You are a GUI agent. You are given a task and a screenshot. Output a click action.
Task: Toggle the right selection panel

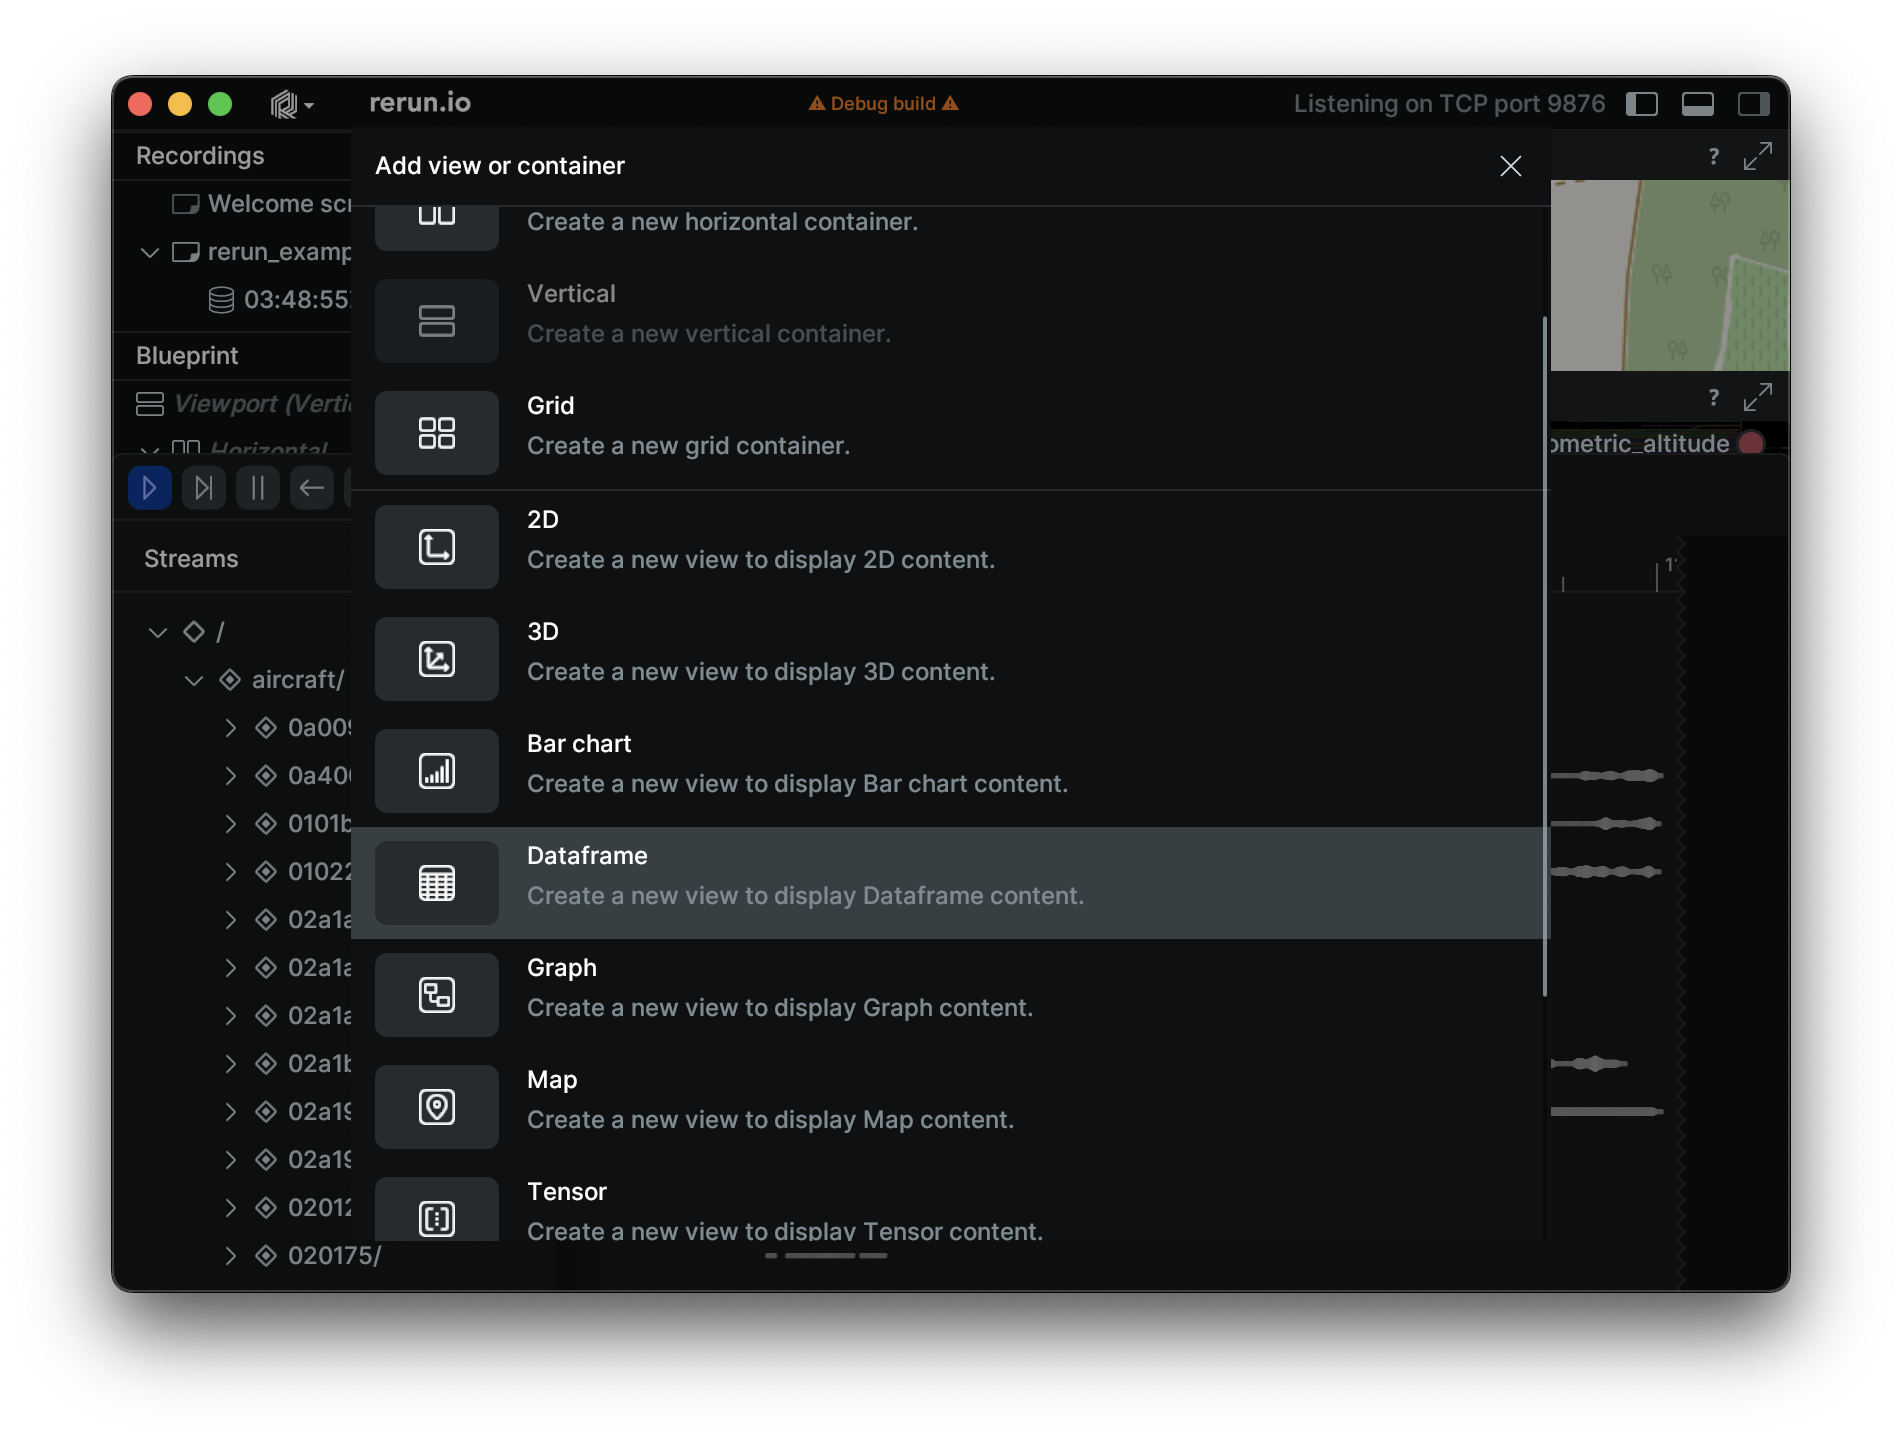coord(1754,104)
